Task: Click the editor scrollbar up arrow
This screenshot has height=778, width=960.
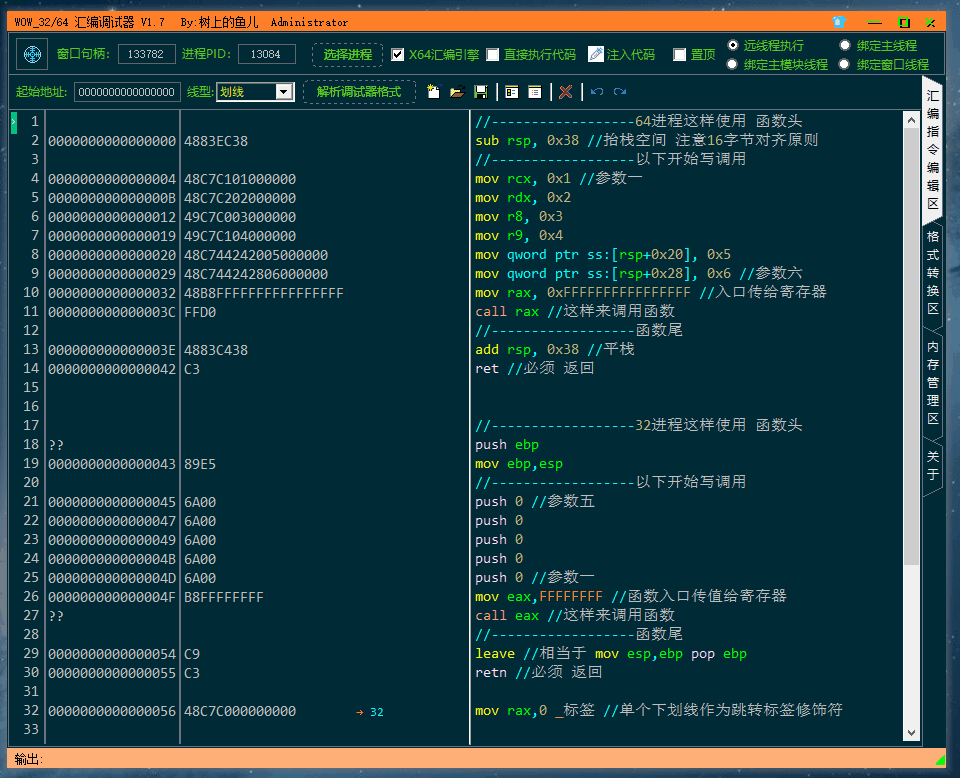Action: 911,120
